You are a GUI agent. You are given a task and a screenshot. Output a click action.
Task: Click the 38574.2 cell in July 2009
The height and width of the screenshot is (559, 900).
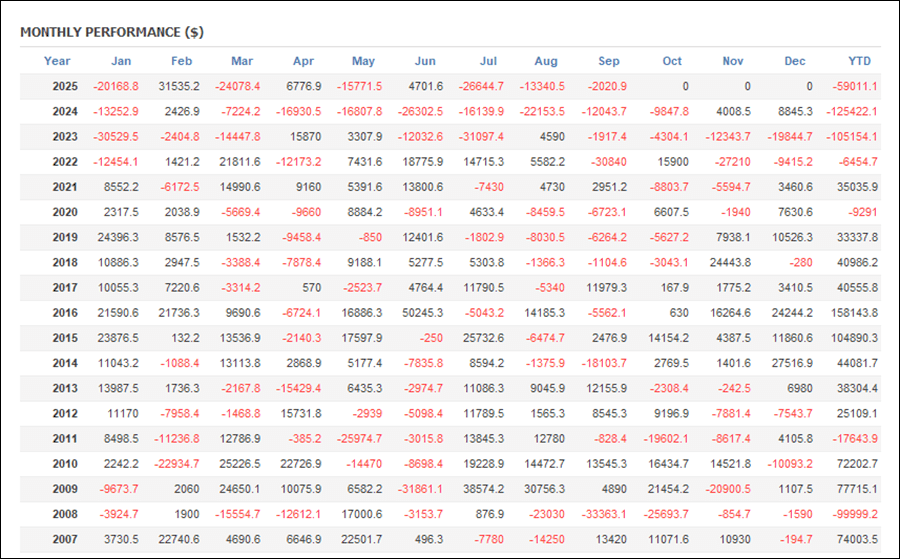pyautogui.click(x=484, y=489)
